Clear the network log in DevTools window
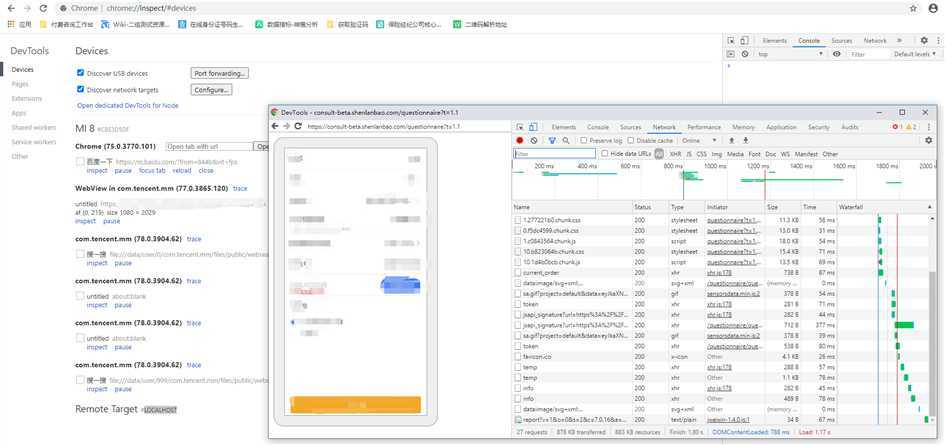The width and height of the screenshot is (945, 445). (534, 140)
